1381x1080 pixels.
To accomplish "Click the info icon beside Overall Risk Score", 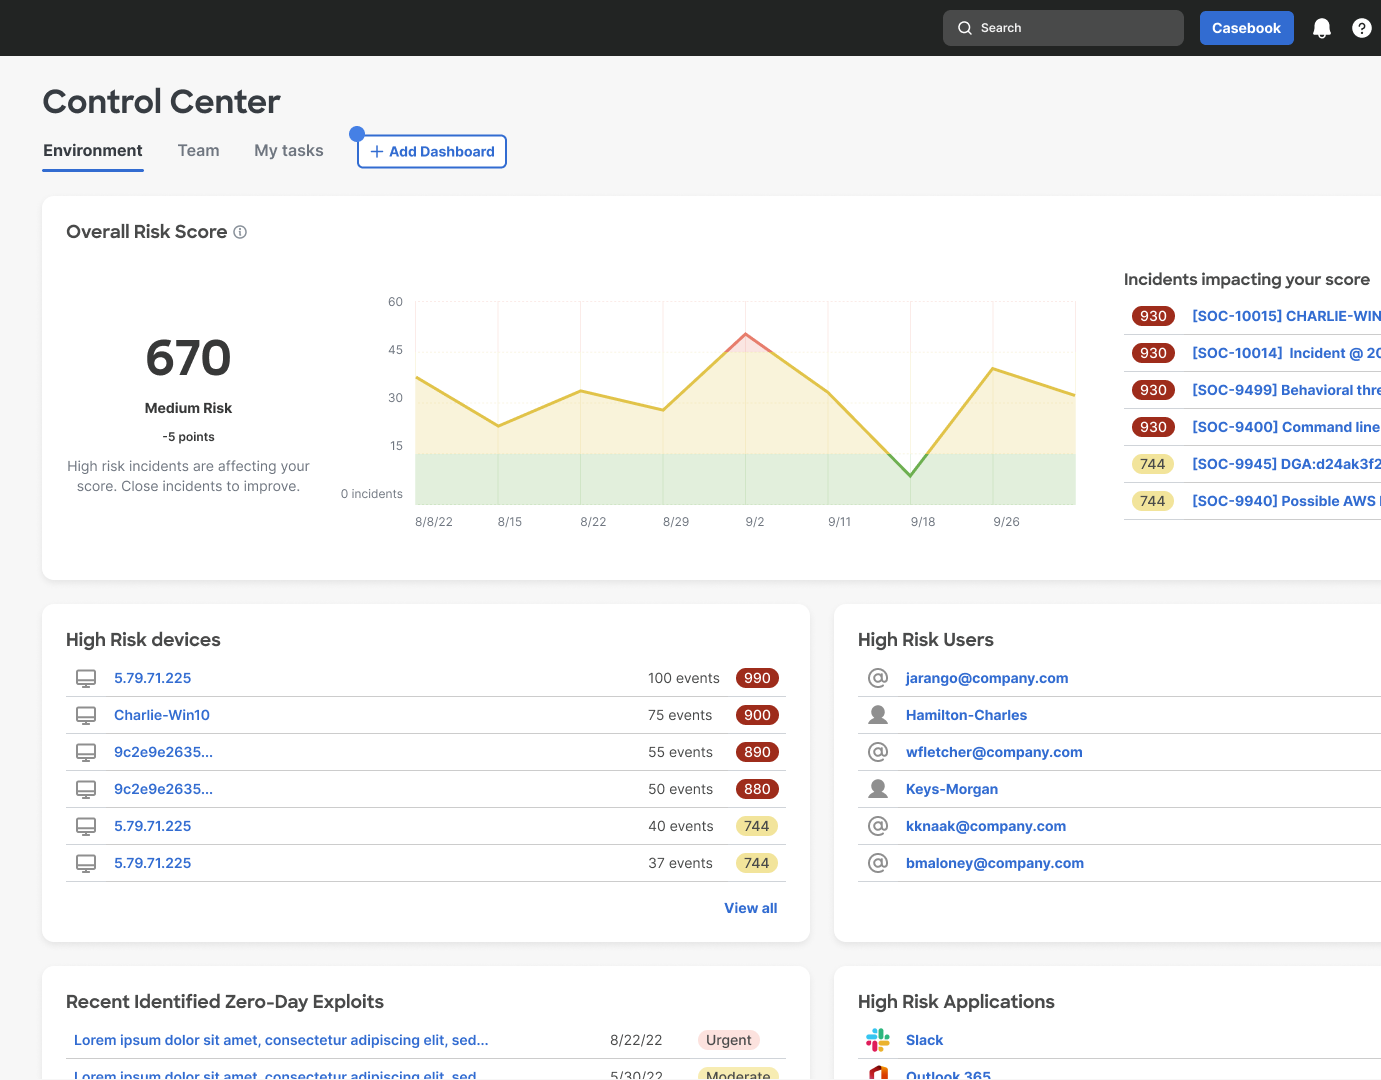I will tap(240, 232).
